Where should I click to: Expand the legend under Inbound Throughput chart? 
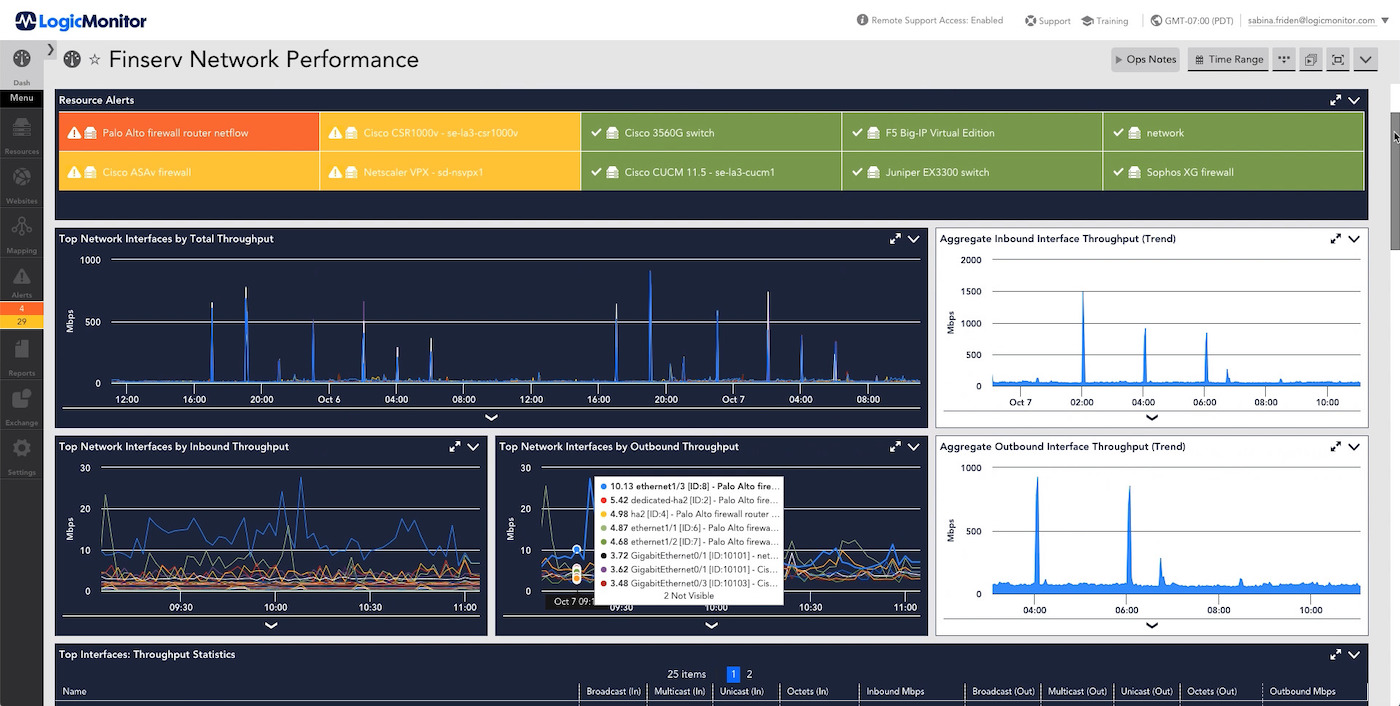point(271,625)
